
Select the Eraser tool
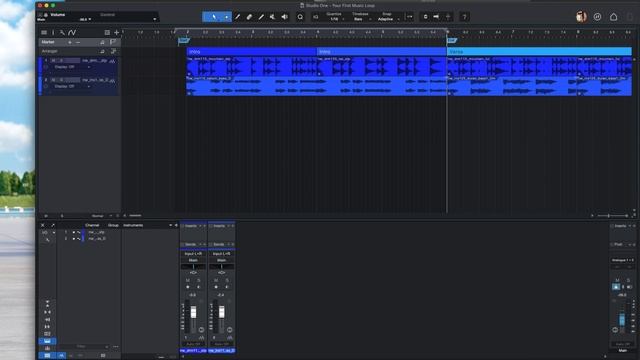249,17
